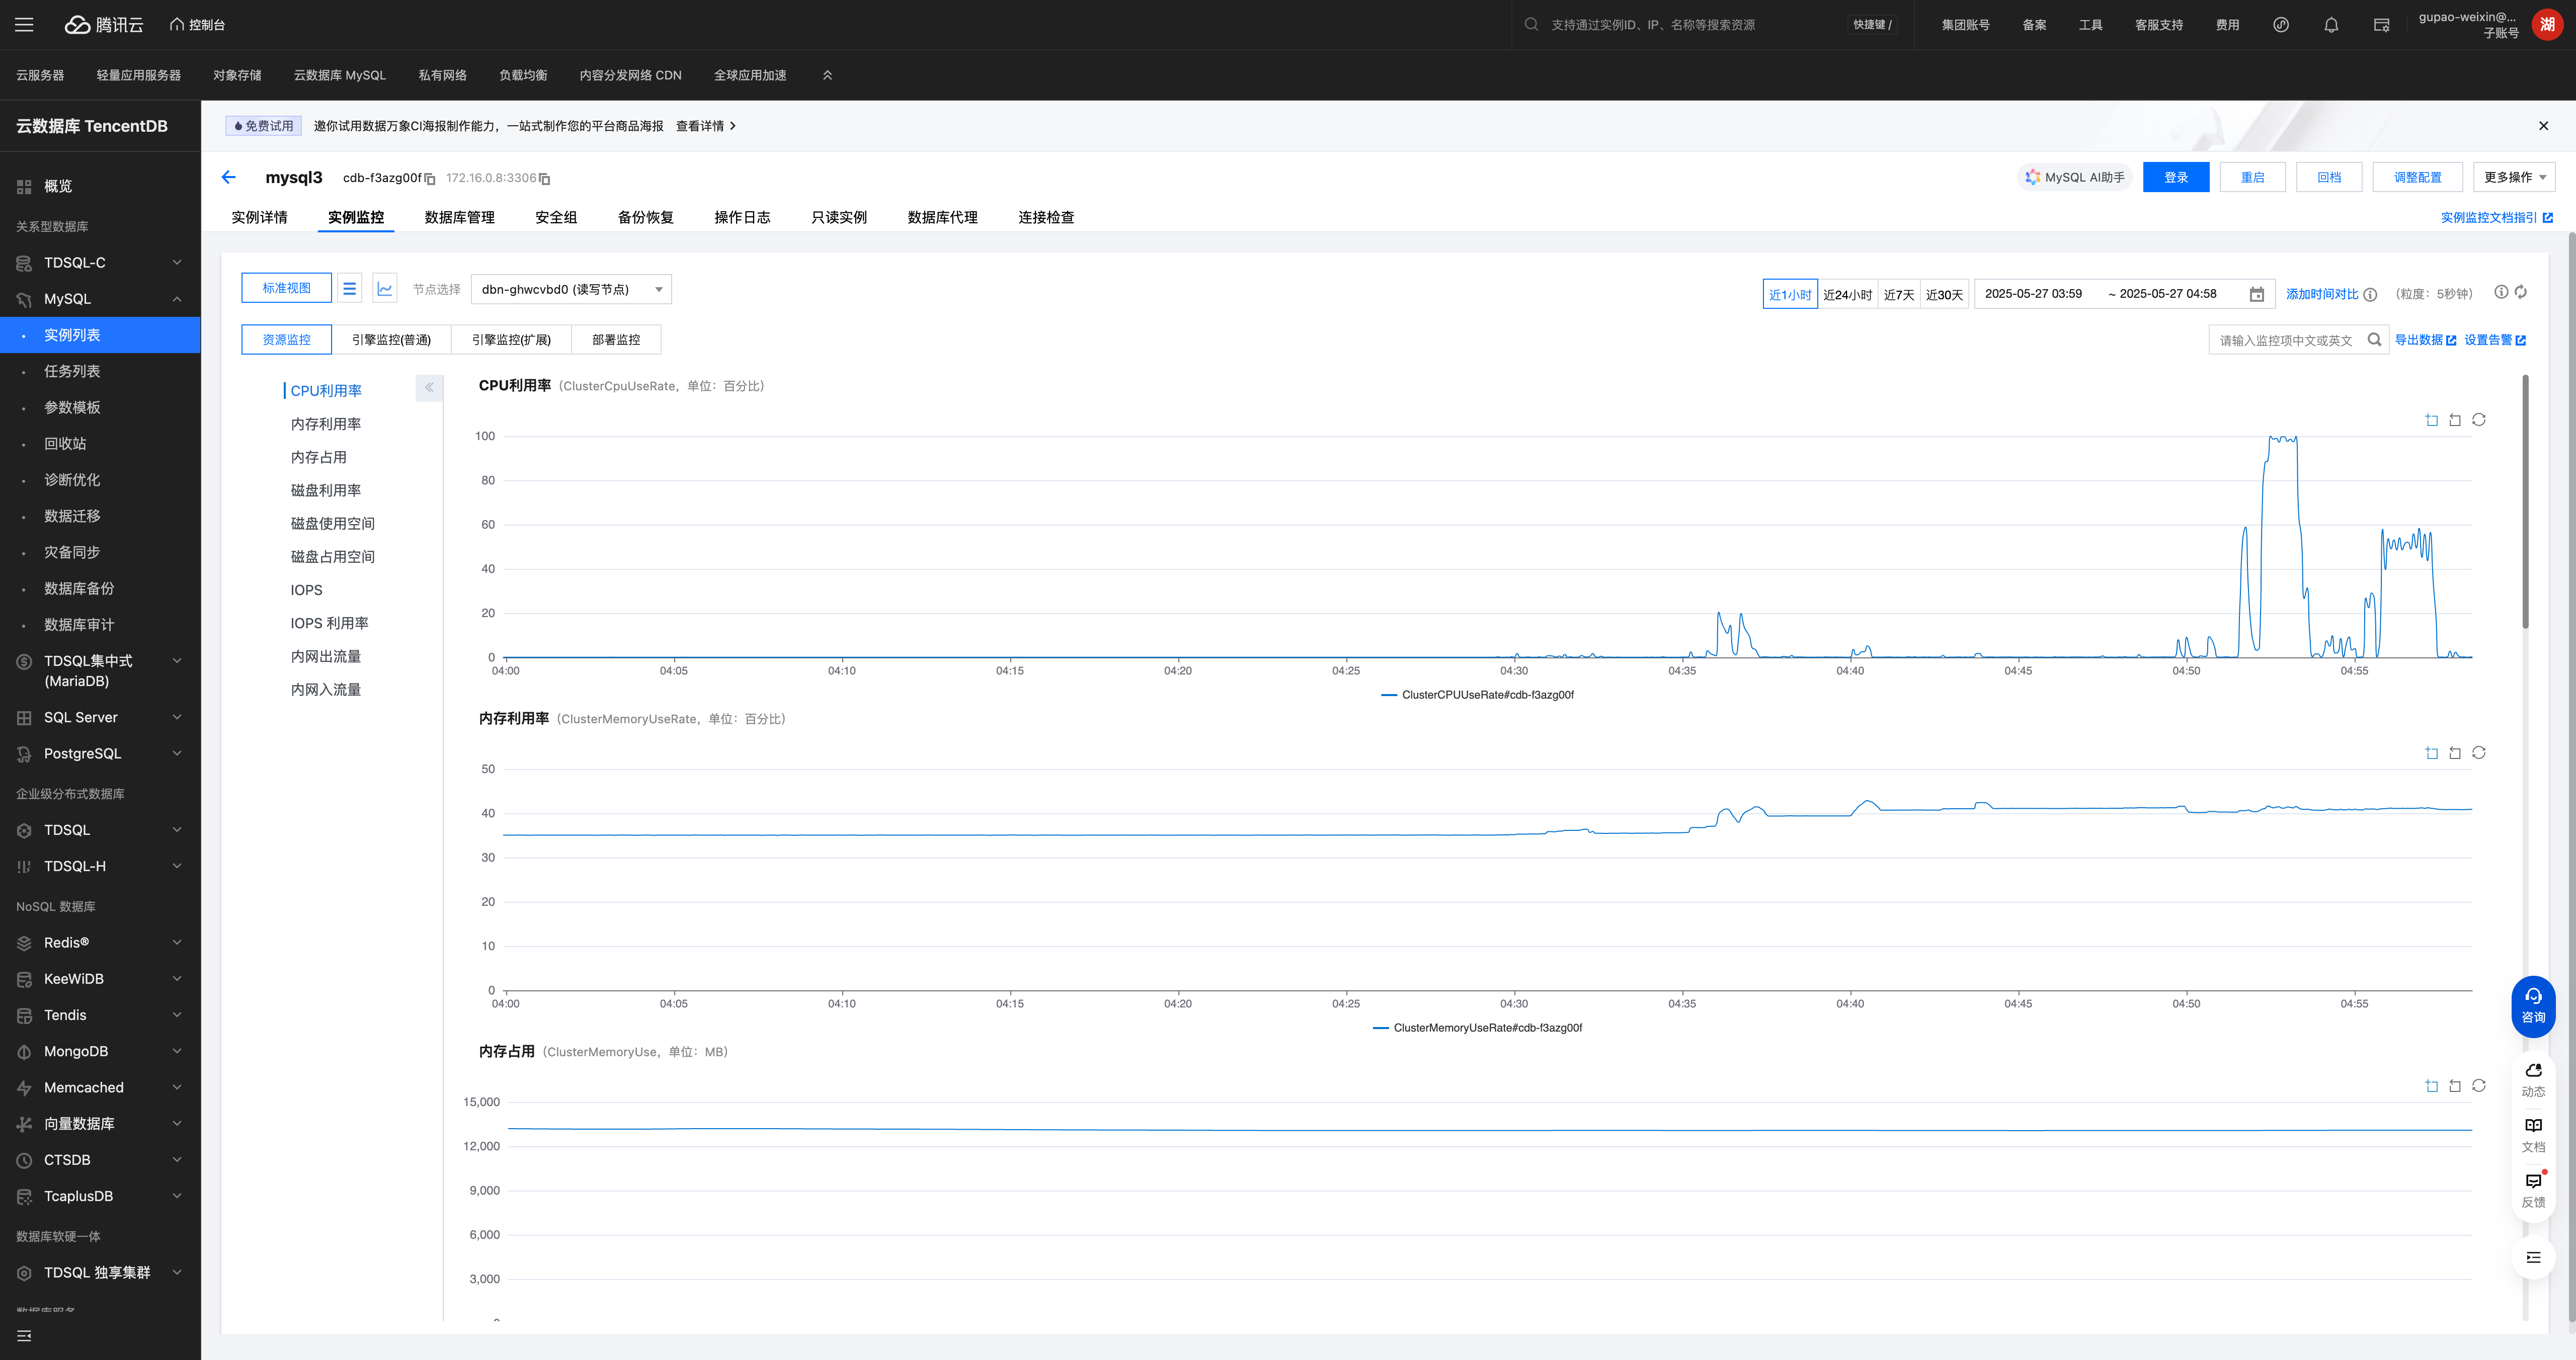Screen dimensions: 2576x1360
Task: Copy the instance ID cdb-f3azg00f
Action: coord(430,179)
